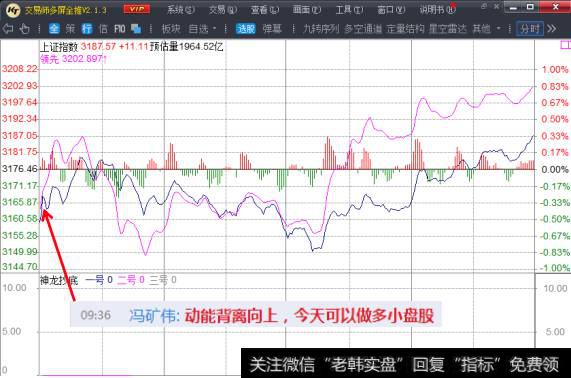Click the 二号 0 indicator value
571x378 pixels.
click(x=131, y=280)
